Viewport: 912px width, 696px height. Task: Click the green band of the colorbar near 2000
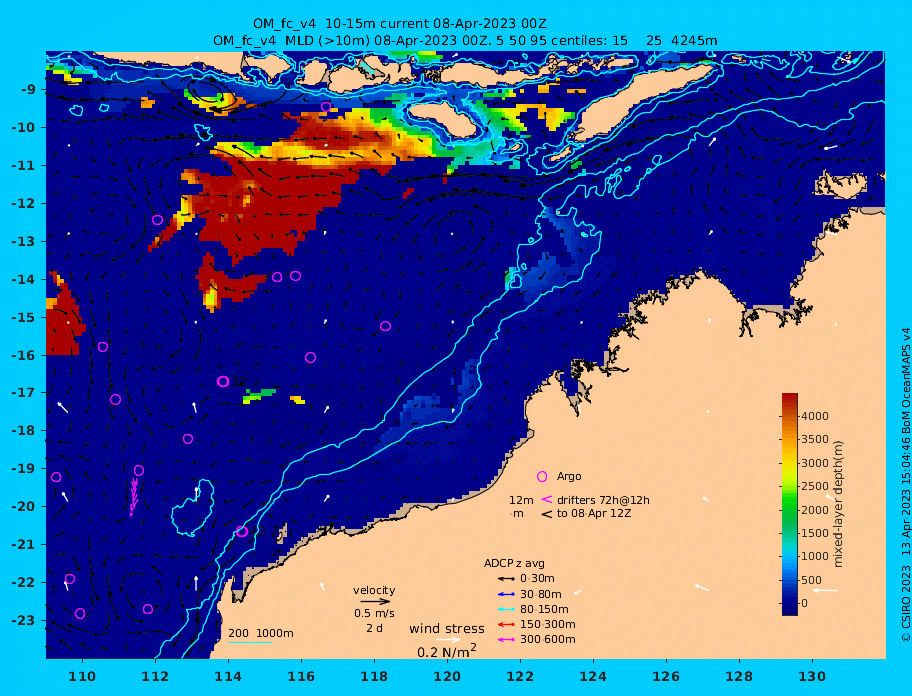coord(790,510)
